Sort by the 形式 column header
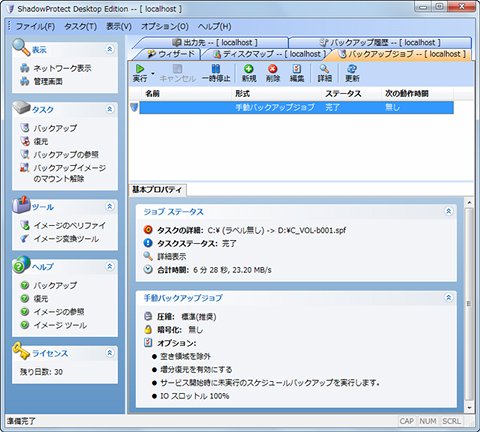The width and height of the screenshot is (480, 432). 277,94
